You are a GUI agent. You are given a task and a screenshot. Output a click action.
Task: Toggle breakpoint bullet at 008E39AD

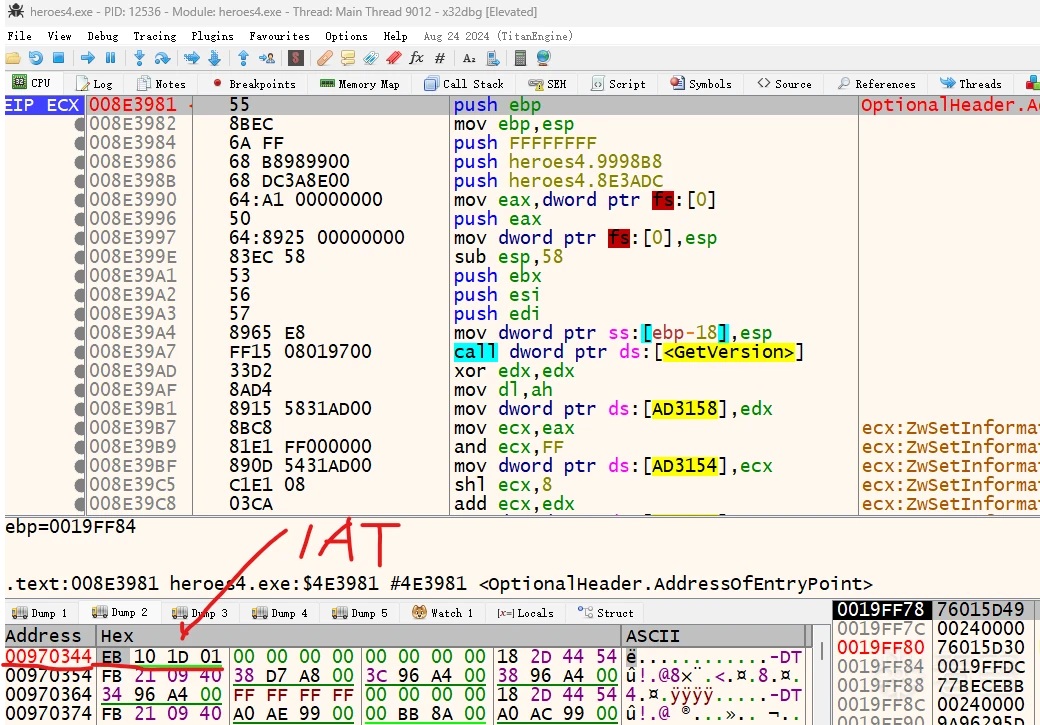80,371
